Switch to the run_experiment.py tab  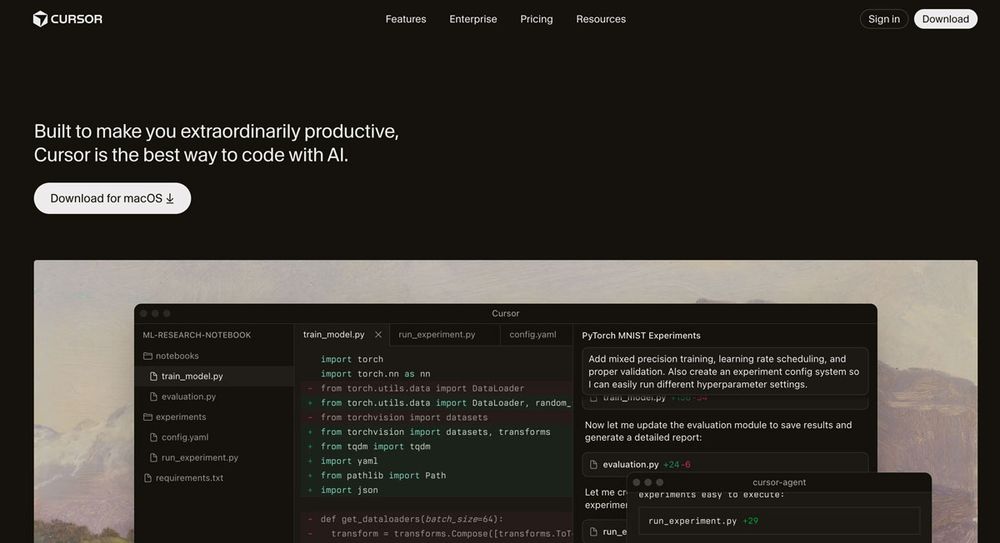437,334
